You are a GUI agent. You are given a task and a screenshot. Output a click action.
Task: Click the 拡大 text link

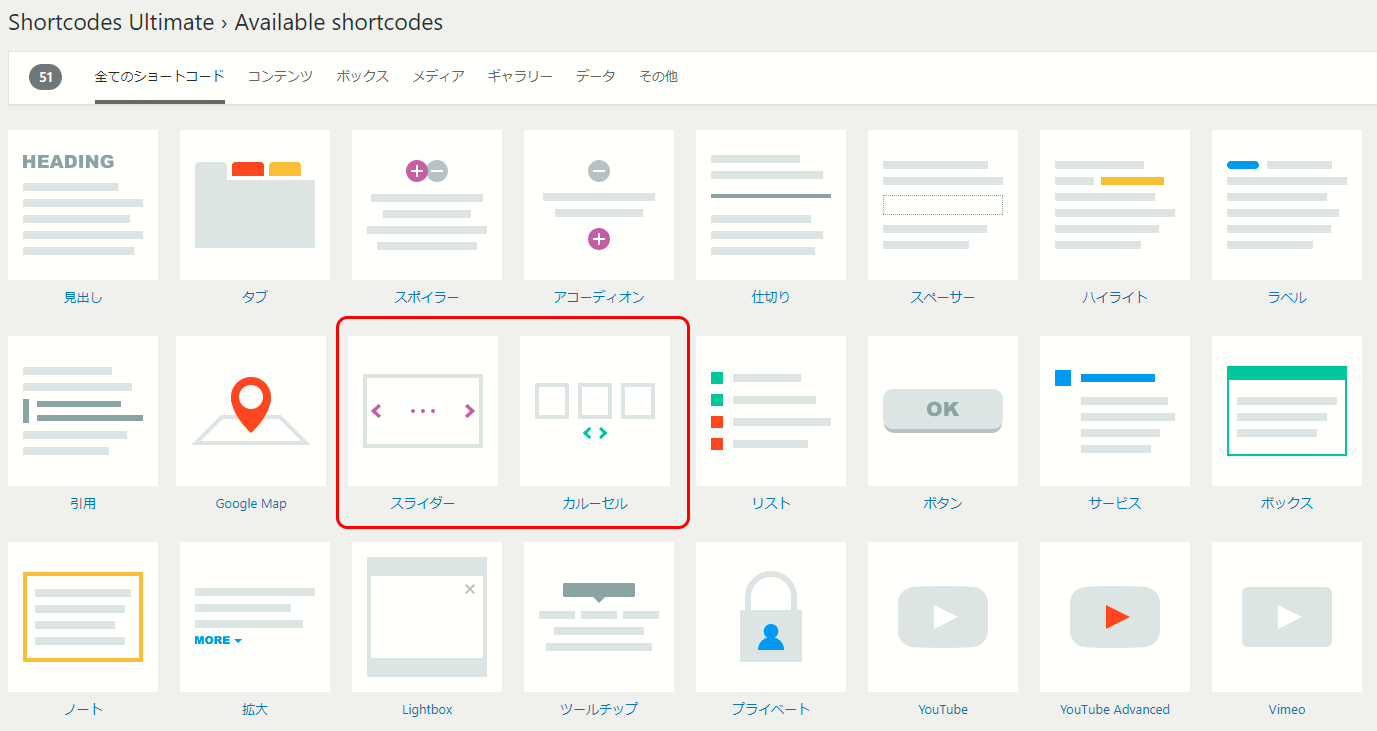click(x=255, y=709)
